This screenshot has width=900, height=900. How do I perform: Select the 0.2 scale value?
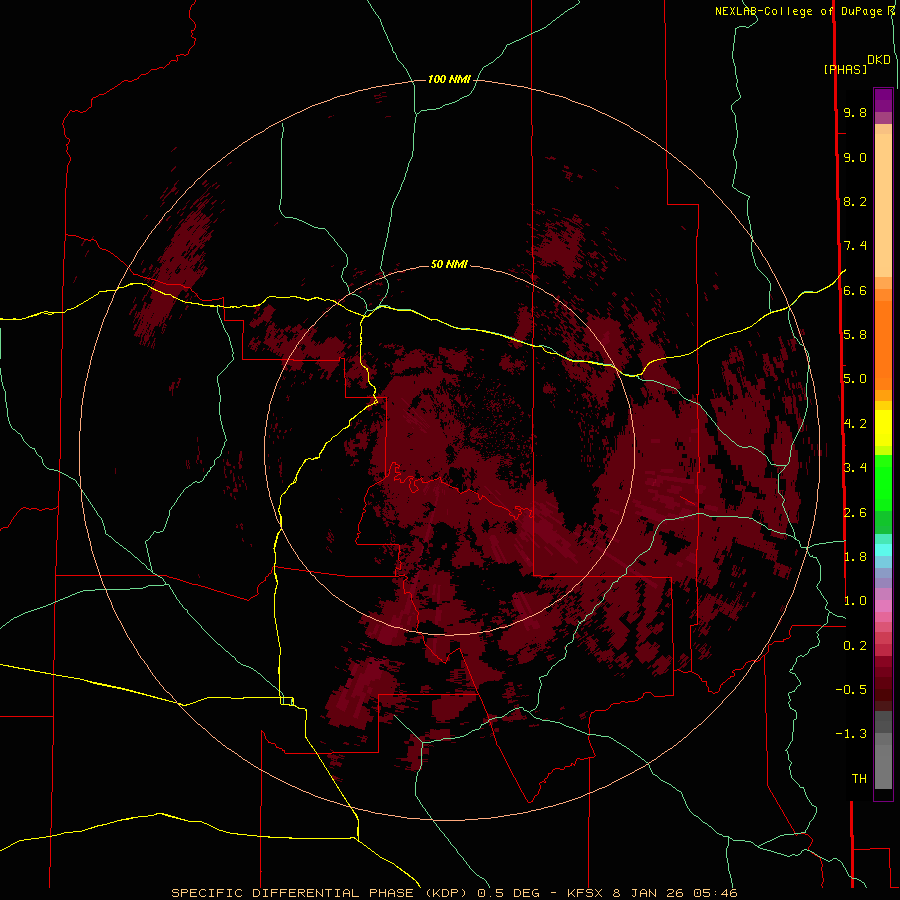tap(855, 646)
